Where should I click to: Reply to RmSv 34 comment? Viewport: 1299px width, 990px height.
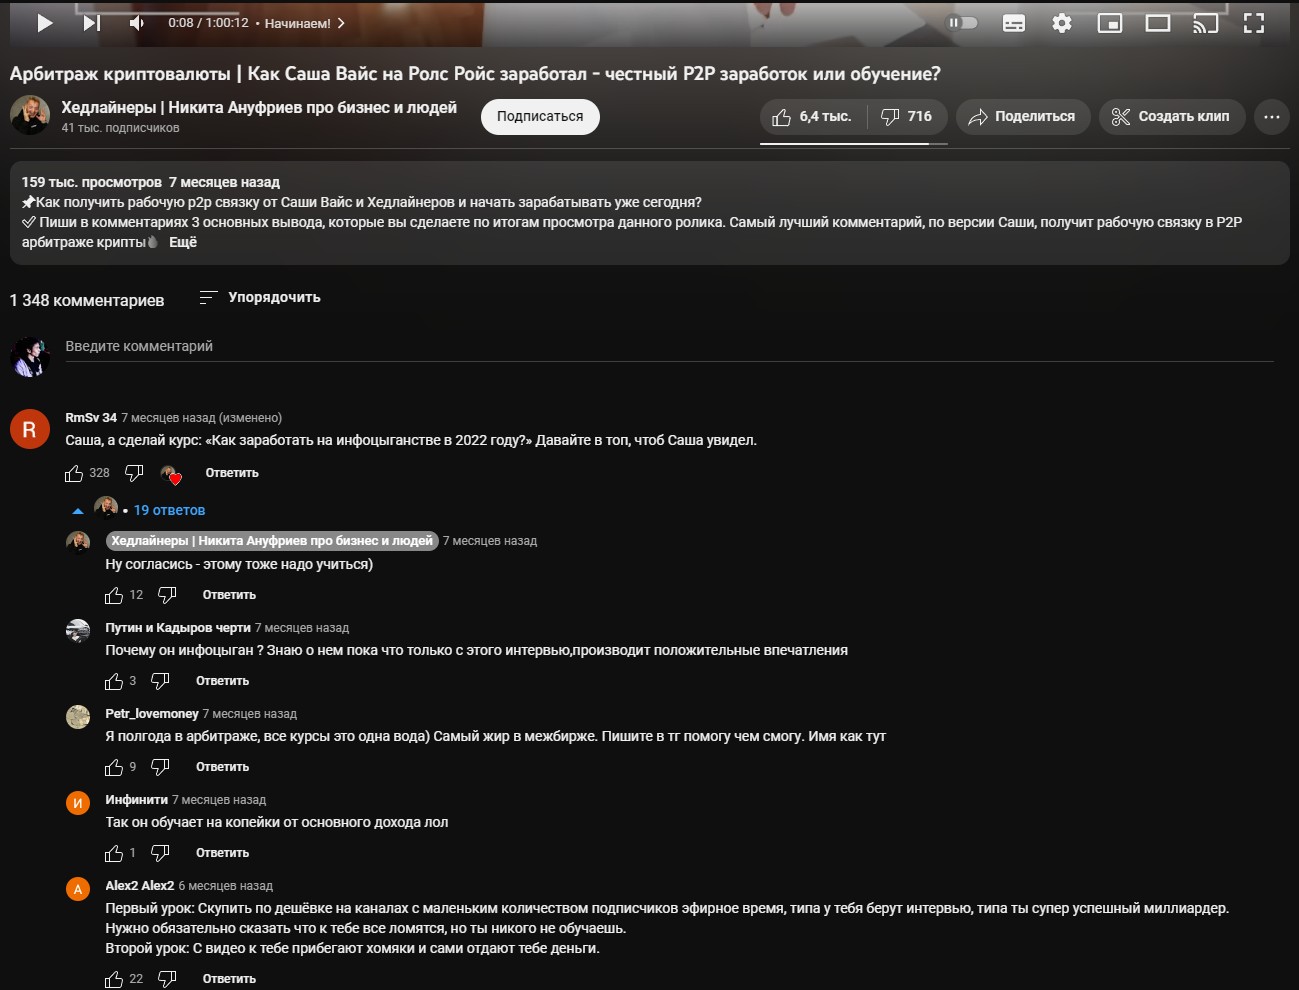pos(232,473)
